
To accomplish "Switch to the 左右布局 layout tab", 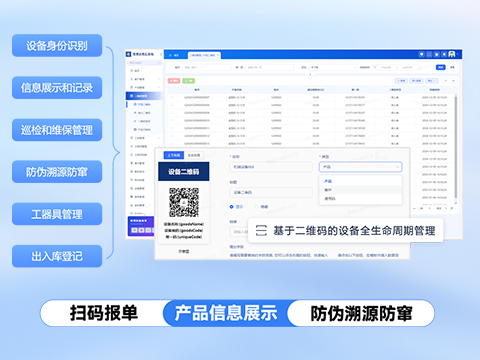I will (x=194, y=155).
